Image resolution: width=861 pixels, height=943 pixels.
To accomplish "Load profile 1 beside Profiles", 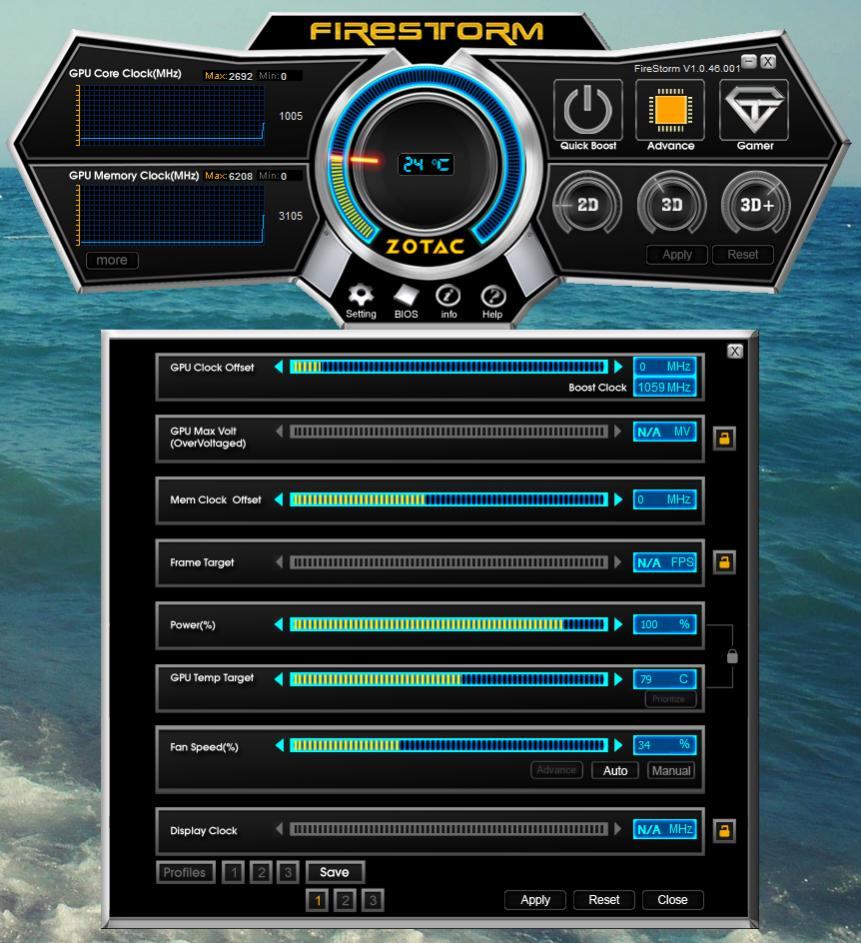I will pyautogui.click(x=233, y=872).
